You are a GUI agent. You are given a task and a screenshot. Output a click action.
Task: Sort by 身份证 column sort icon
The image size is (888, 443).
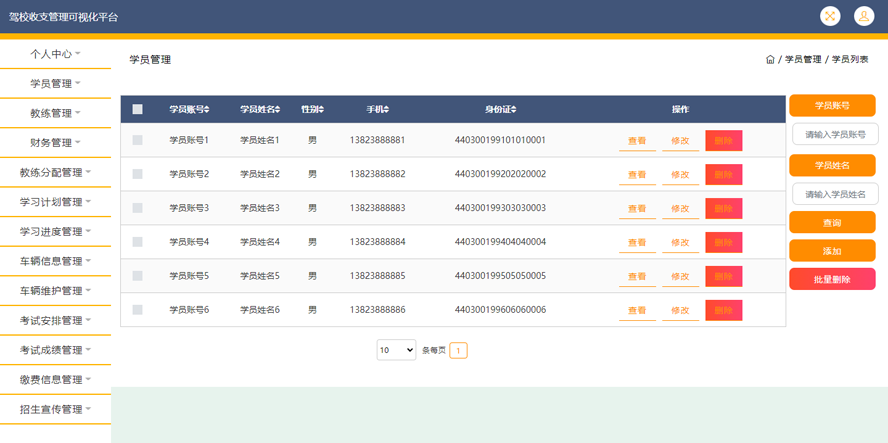[514, 110]
